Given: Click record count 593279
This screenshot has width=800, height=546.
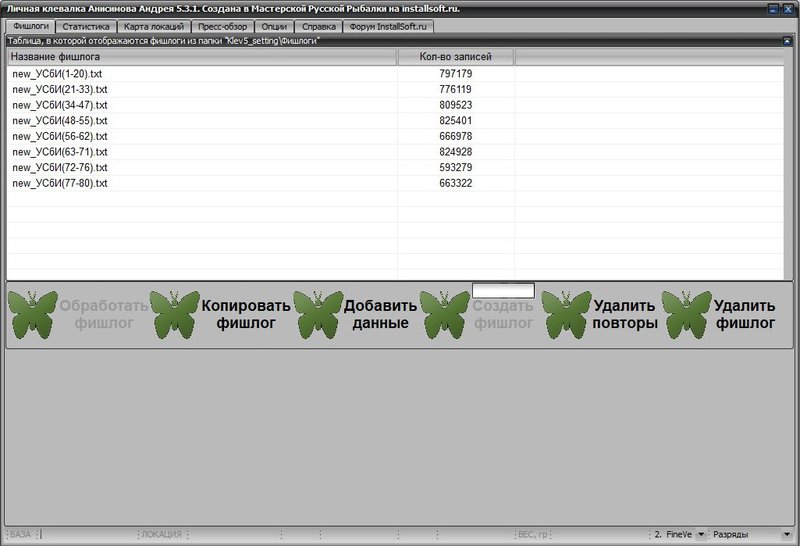Looking at the screenshot, I should click(456, 167).
